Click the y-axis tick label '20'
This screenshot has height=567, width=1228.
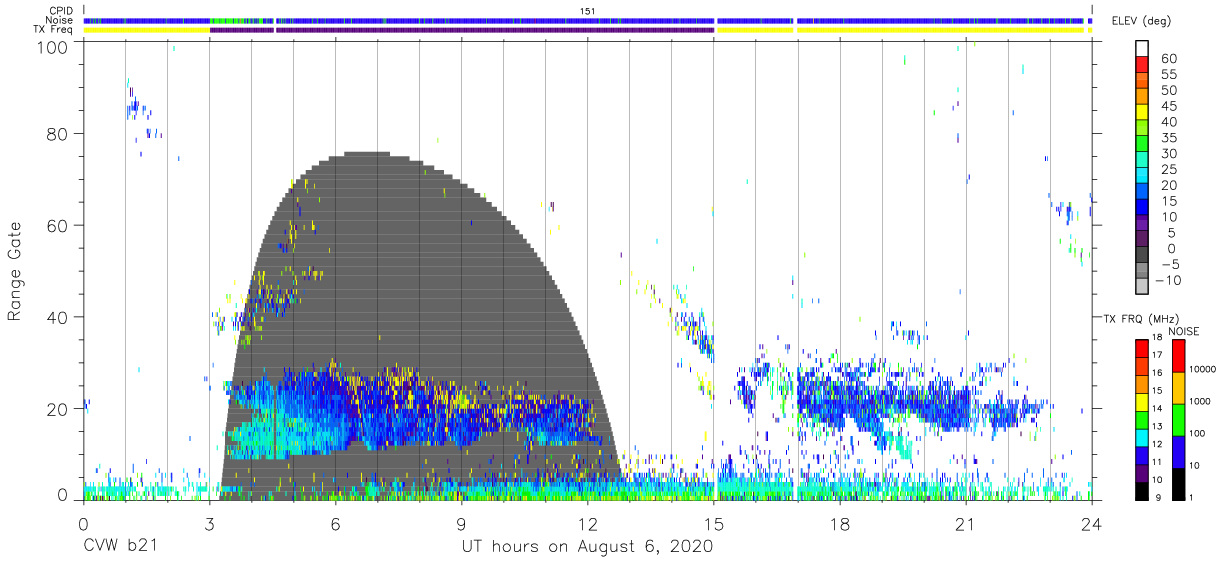tap(57, 409)
